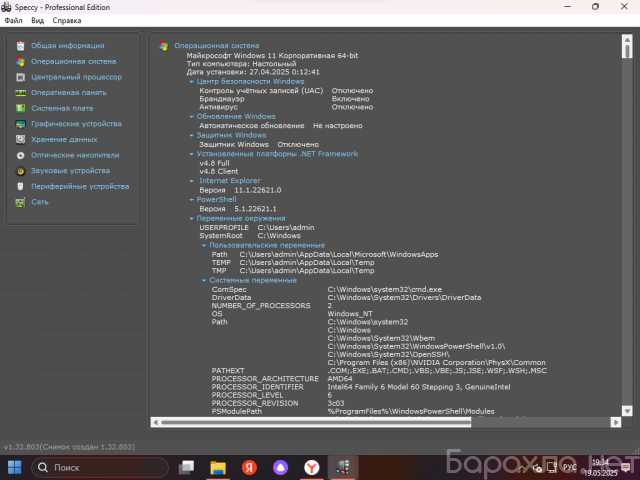Click the vertical scrollbar thumb
Image resolution: width=640 pixels, height=480 pixels.
tap(627, 51)
